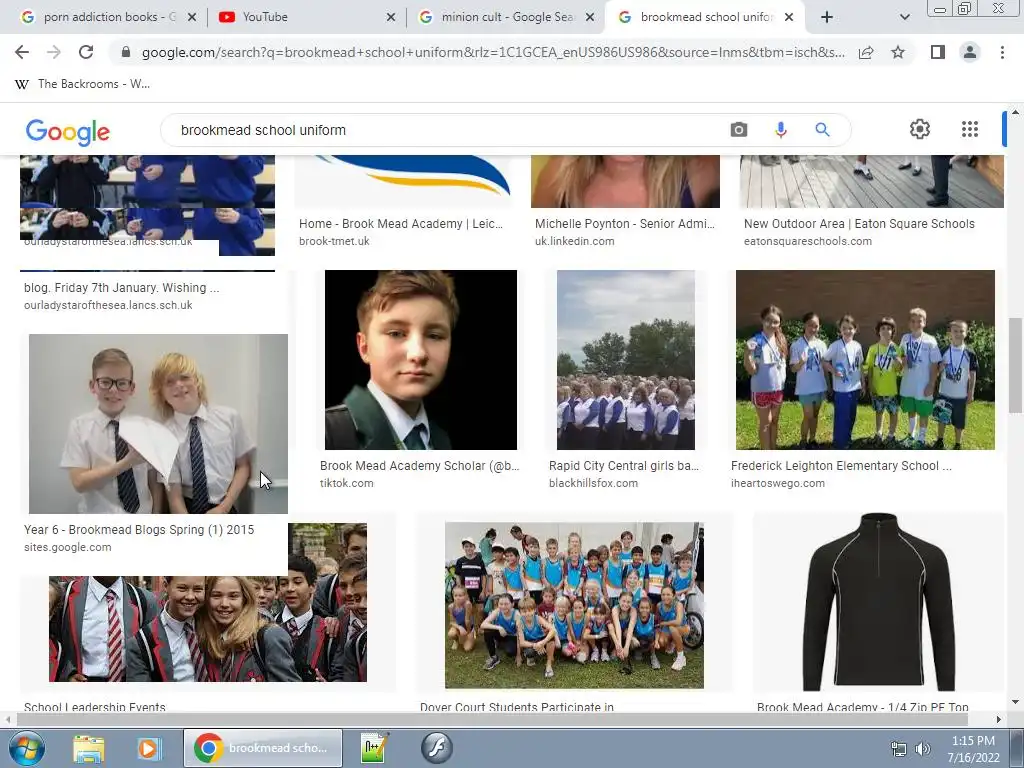Open the Chrome three-dot menu
This screenshot has height=768, width=1024.
coord(1002,52)
